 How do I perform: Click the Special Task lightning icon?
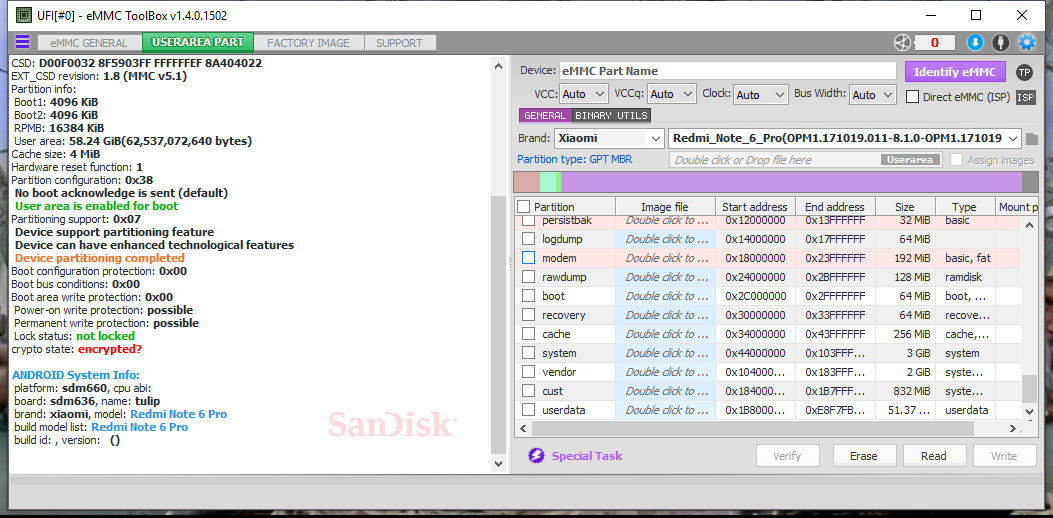[x=536, y=456]
